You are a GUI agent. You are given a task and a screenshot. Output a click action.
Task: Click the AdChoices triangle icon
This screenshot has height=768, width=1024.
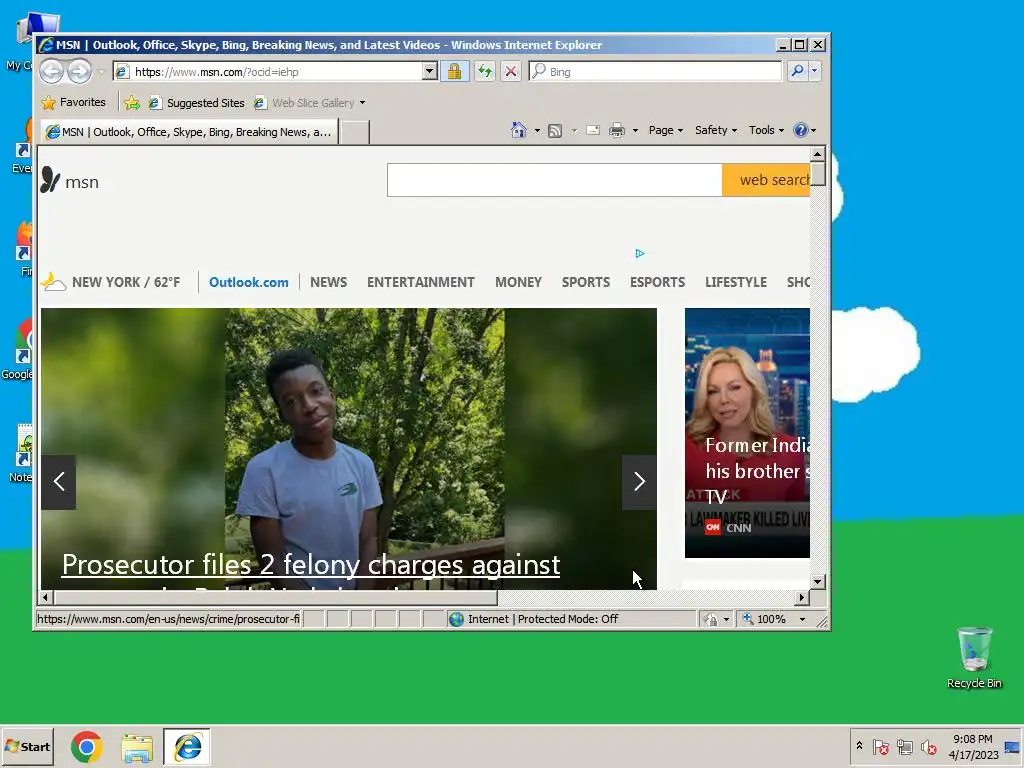point(639,253)
